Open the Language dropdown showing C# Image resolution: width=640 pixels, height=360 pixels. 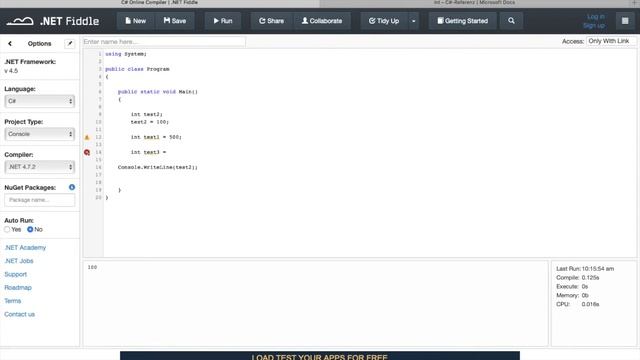tap(40, 101)
